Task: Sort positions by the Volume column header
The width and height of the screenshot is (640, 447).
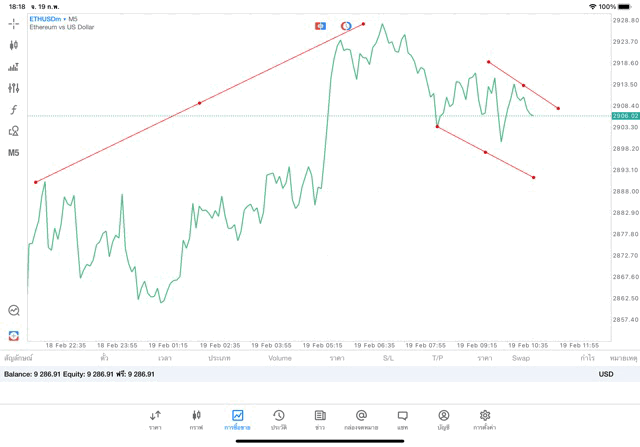Action: (280, 357)
